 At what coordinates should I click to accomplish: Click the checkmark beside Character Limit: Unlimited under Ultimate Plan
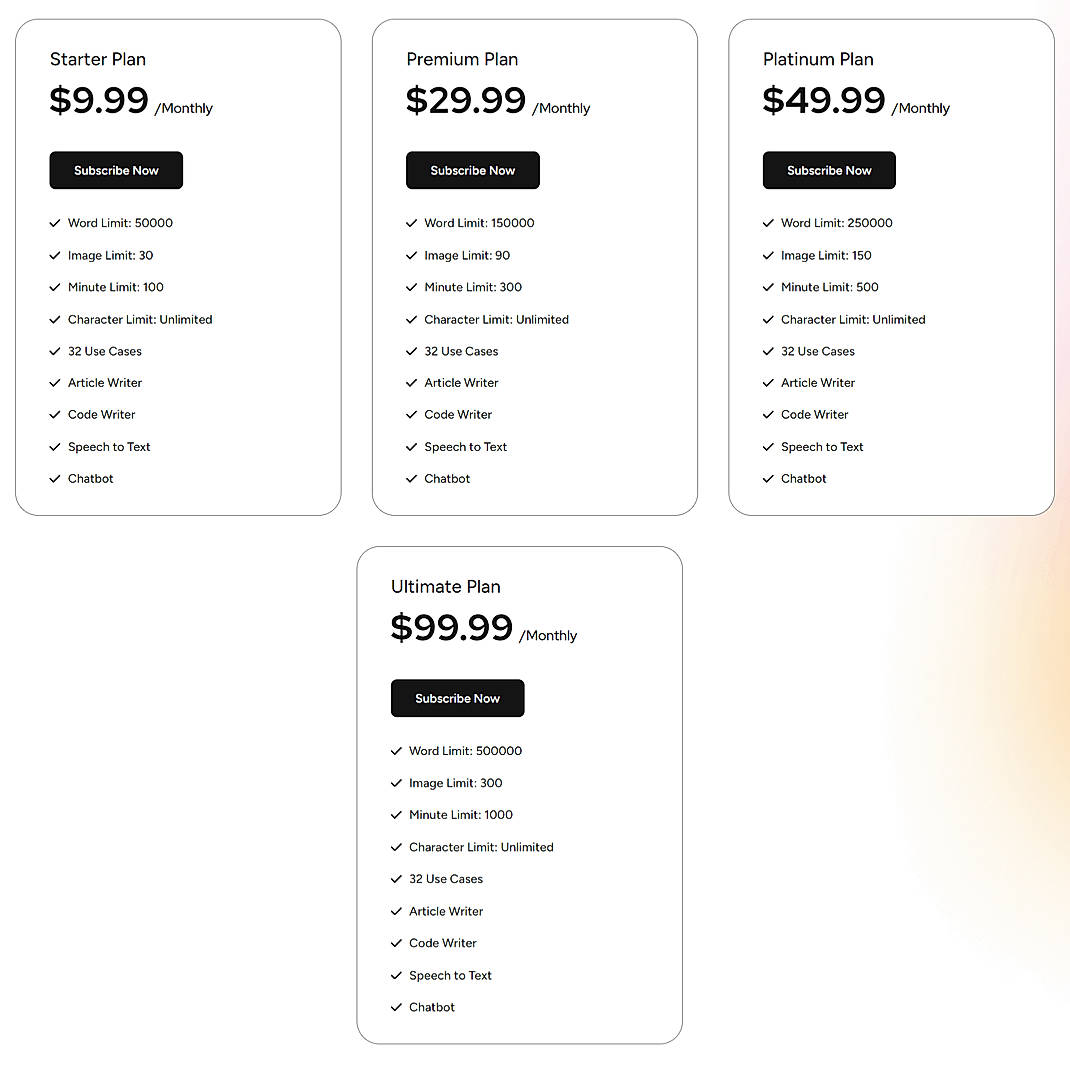pos(396,847)
